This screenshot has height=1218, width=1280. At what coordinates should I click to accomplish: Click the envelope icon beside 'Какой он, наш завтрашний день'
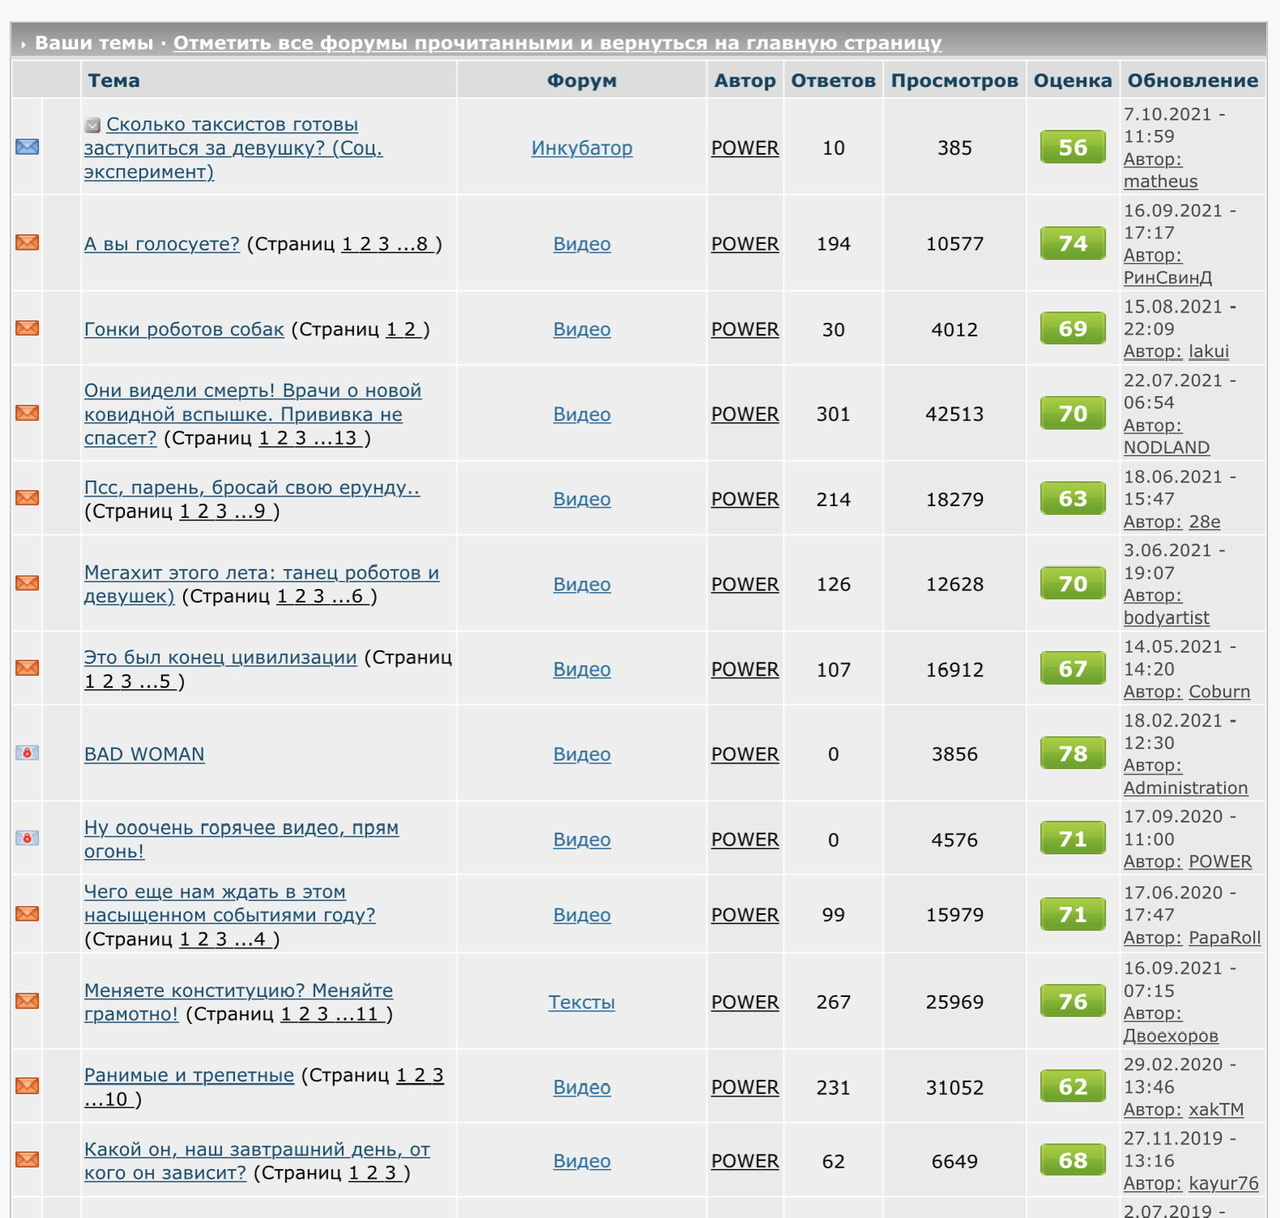27,1160
